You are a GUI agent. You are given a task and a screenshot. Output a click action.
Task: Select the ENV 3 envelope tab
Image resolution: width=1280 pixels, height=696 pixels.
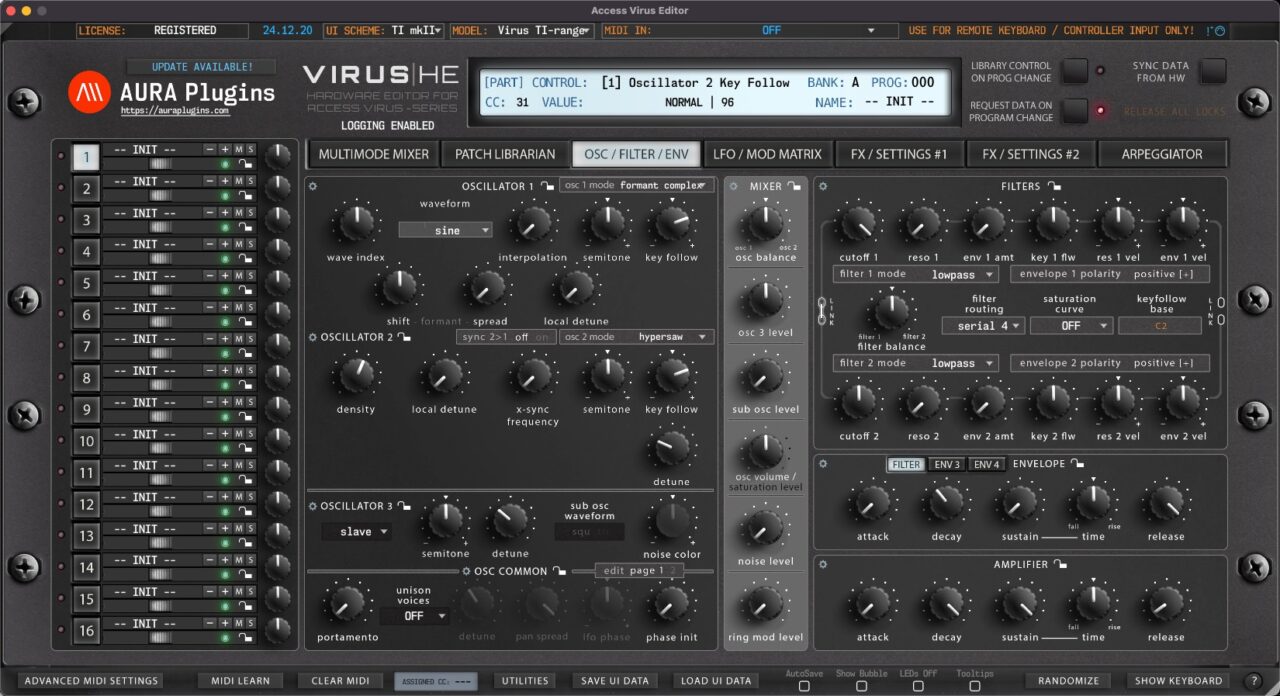pyautogui.click(x=945, y=463)
